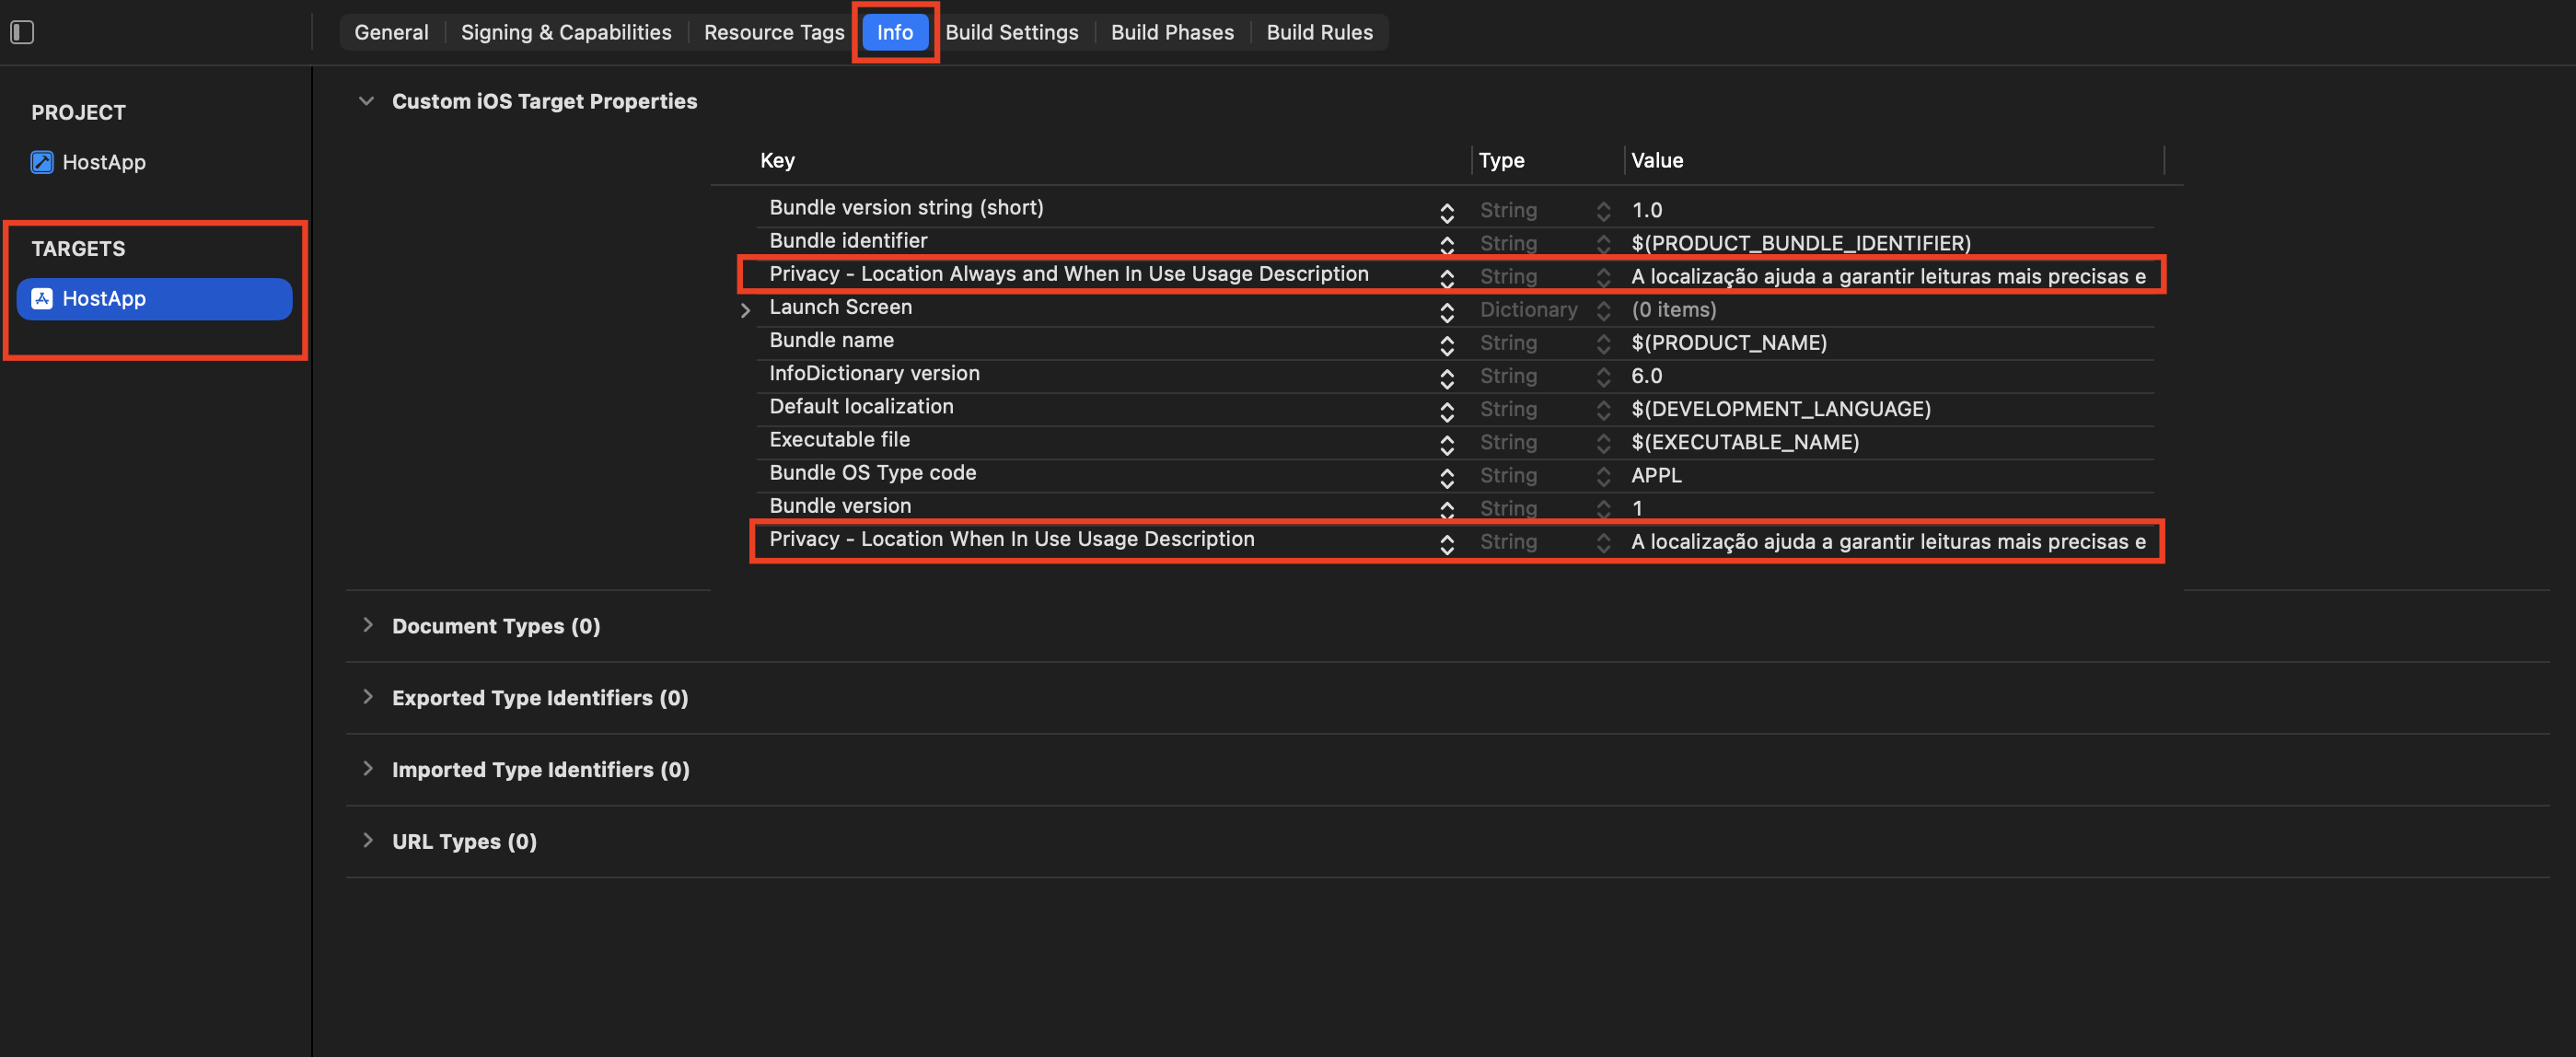
Task: Edit the APPL type code value
Action: click(x=1656, y=475)
